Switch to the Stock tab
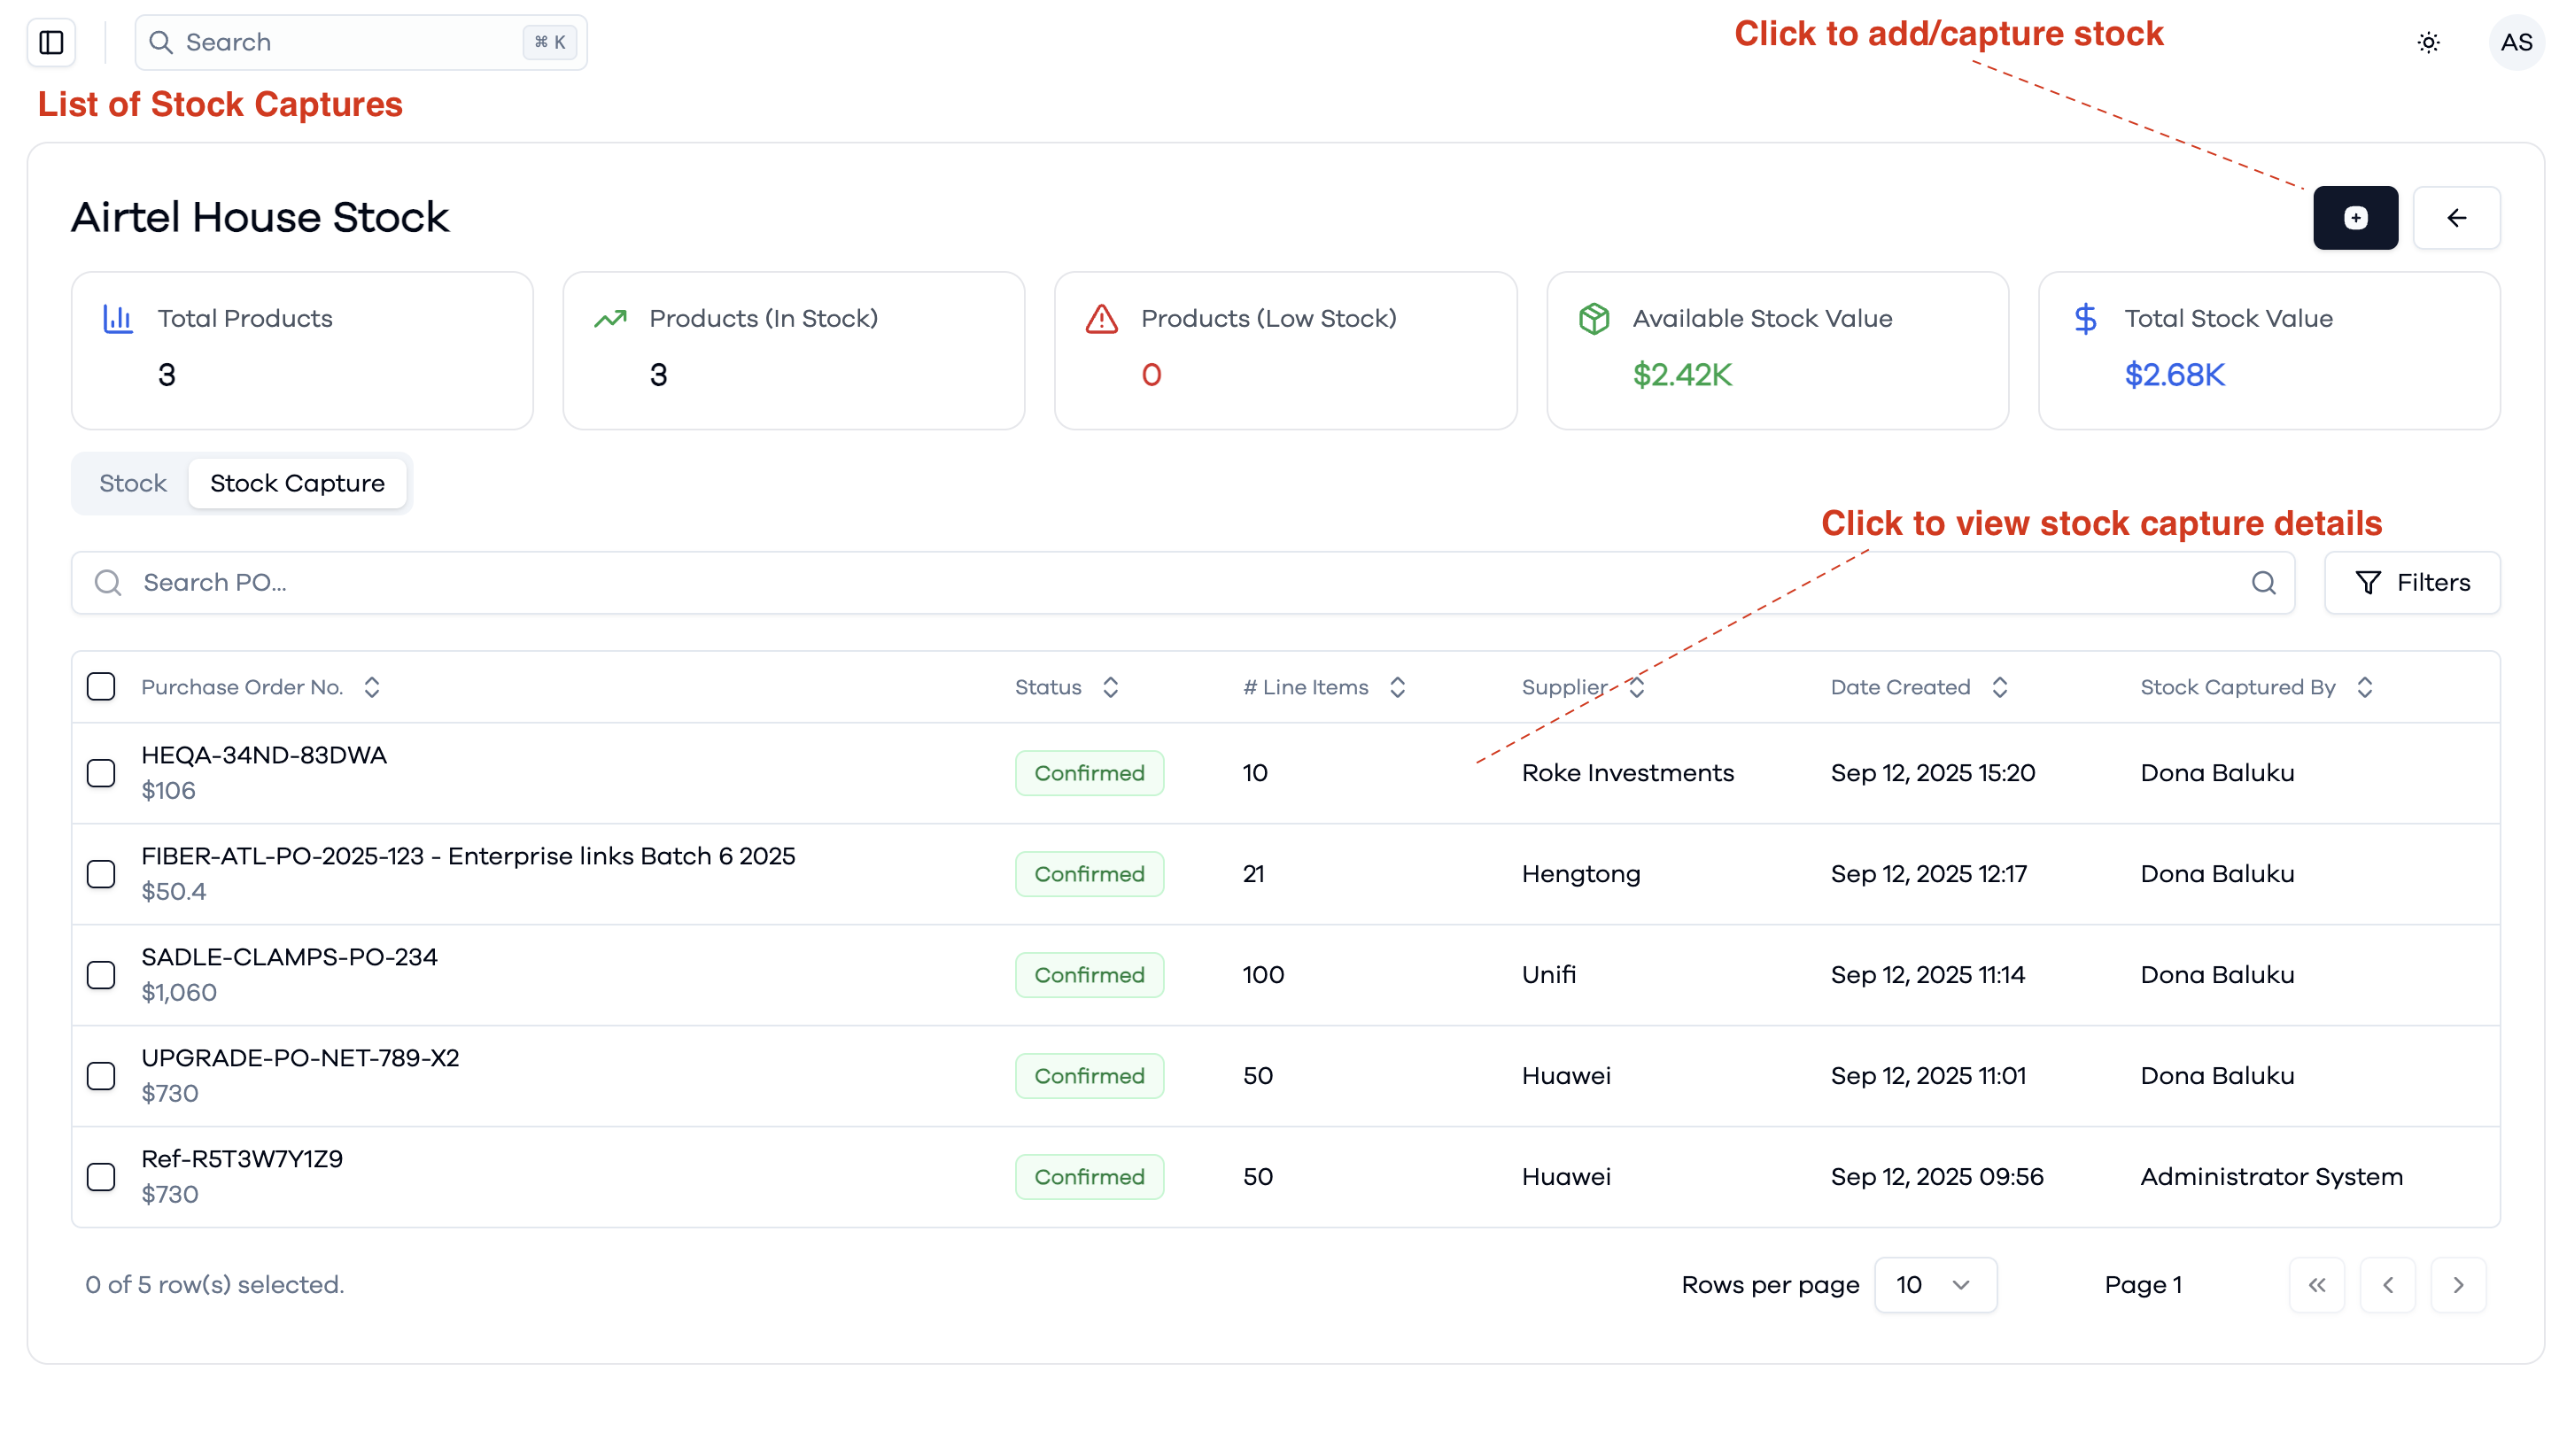This screenshot has height=1456, width=2567. pos(132,483)
